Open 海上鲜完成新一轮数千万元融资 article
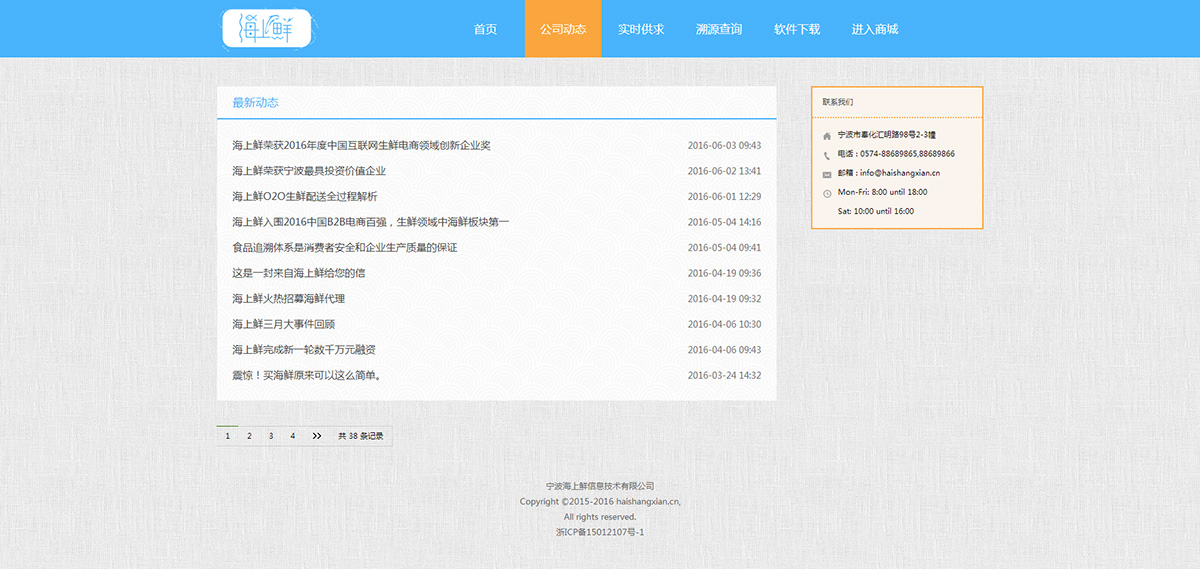The height and width of the screenshot is (569, 1200). point(303,350)
